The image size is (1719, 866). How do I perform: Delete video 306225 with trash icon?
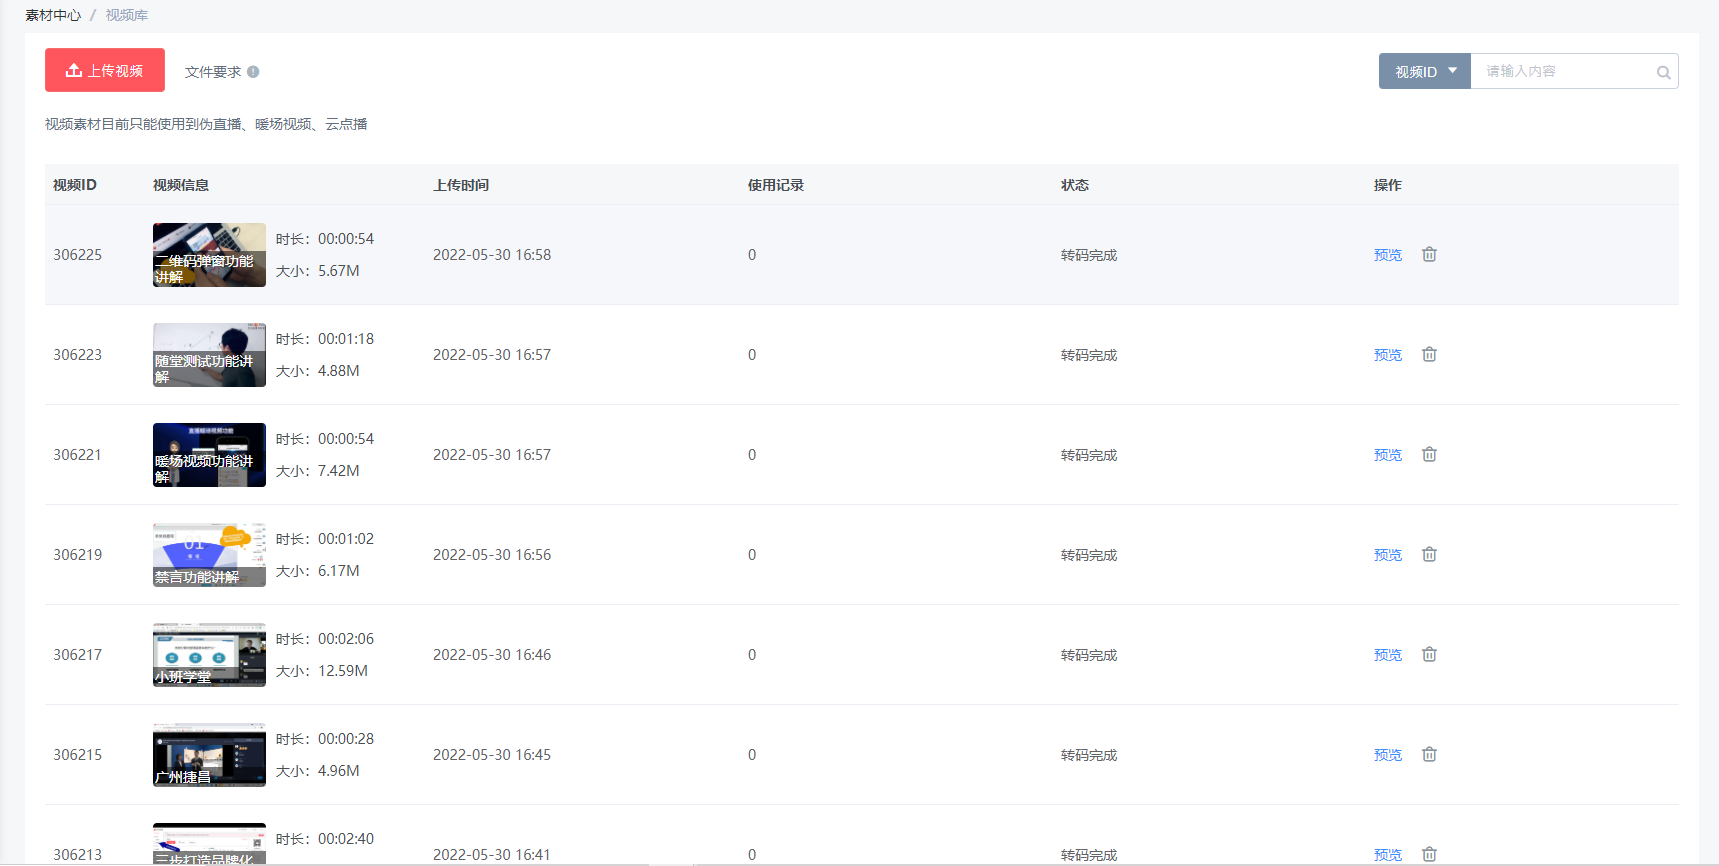tap(1429, 255)
